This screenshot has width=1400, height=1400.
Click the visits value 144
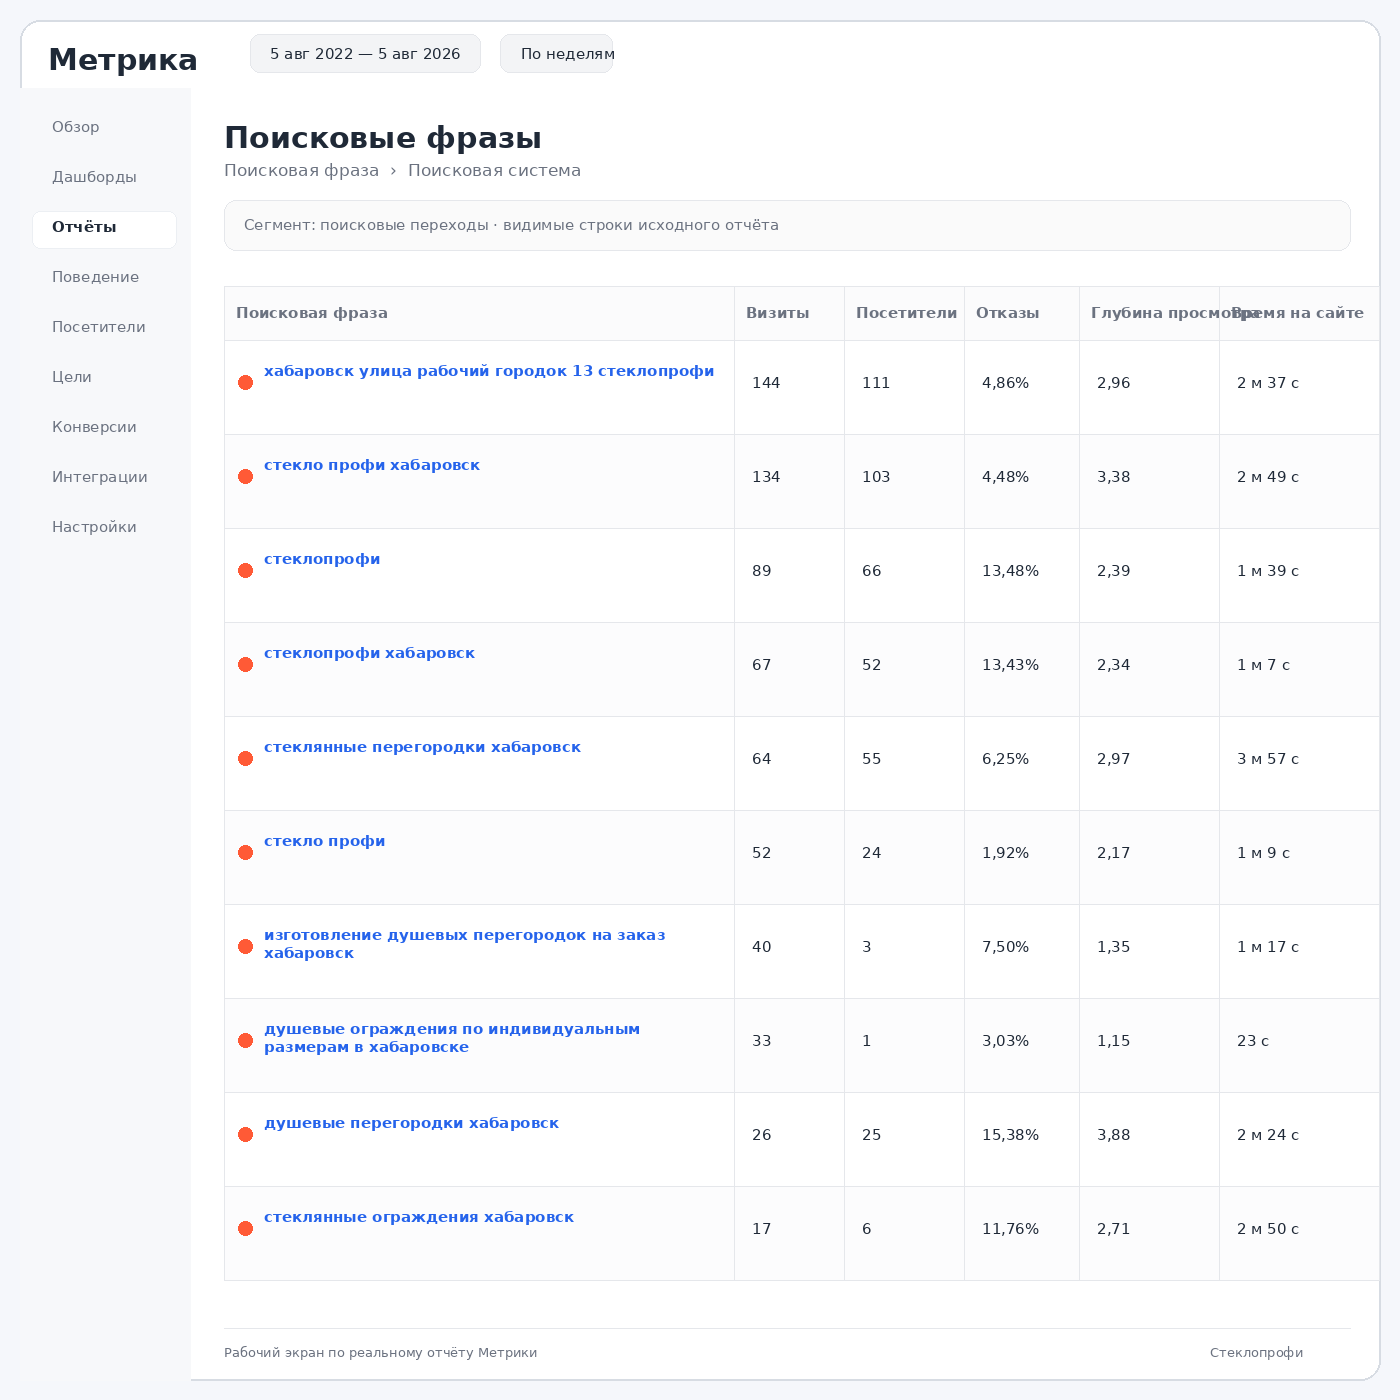click(766, 383)
